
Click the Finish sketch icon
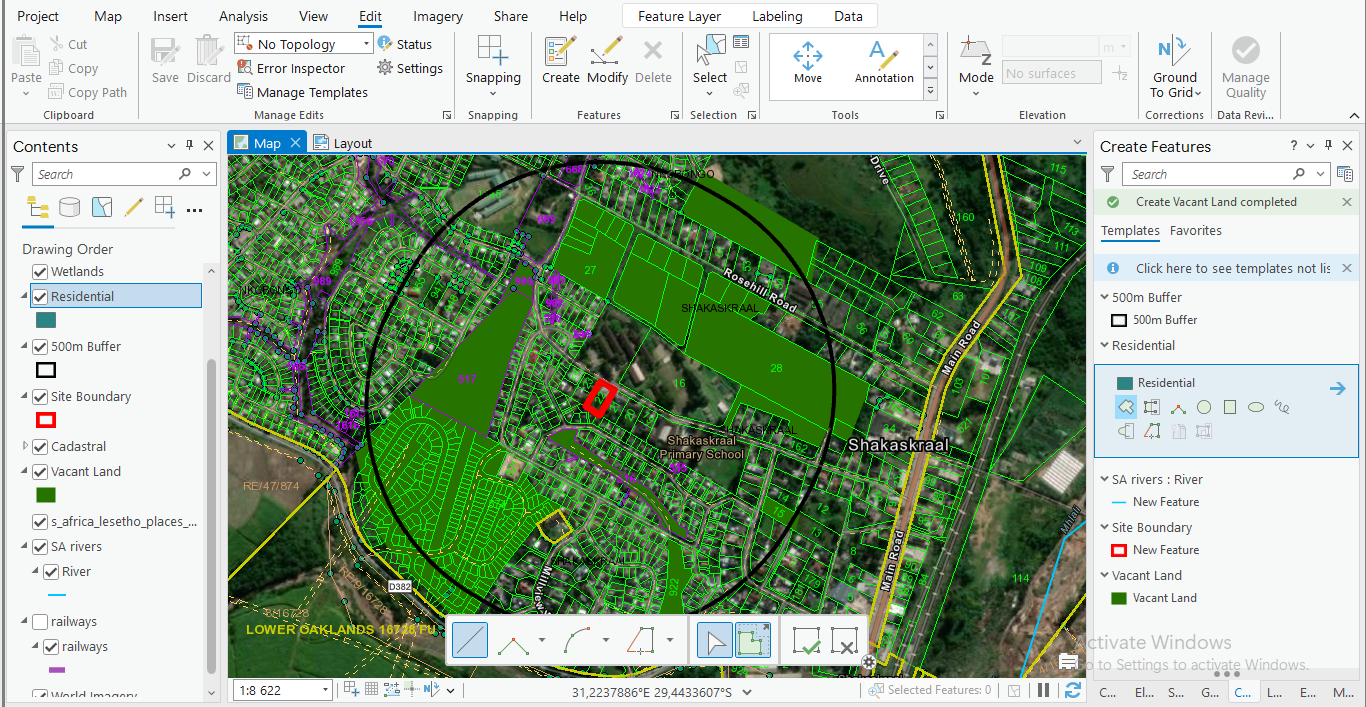(x=806, y=640)
